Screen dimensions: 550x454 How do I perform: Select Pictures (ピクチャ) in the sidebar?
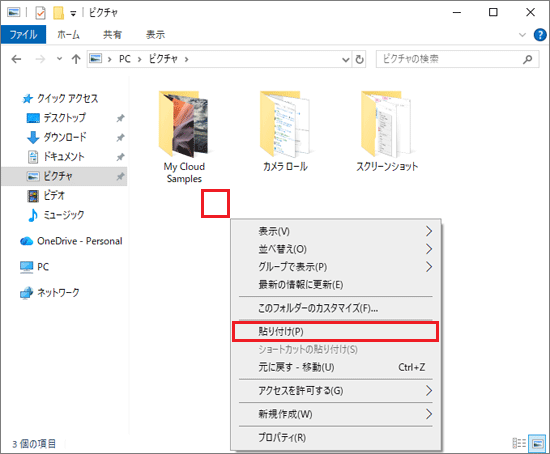coord(64,176)
